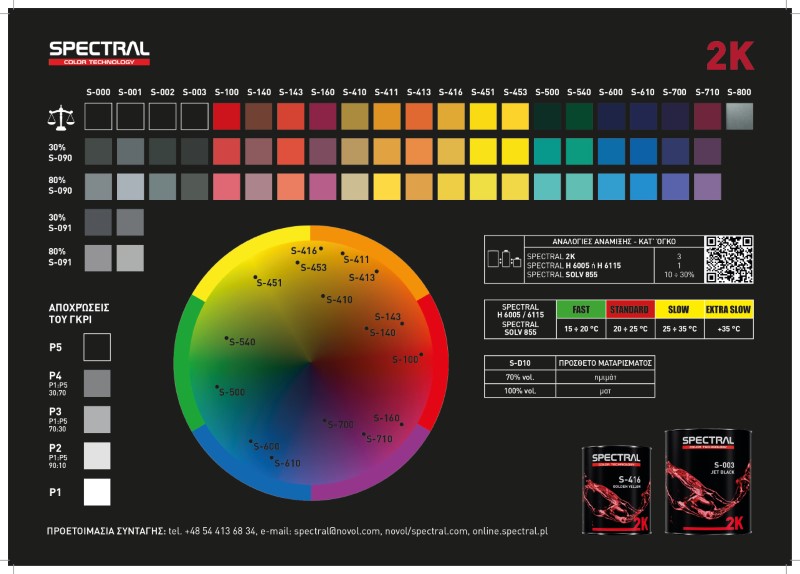The height and width of the screenshot is (574, 800).
Task: Click the +35 °C temperature cell
Action: click(x=729, y=329)
